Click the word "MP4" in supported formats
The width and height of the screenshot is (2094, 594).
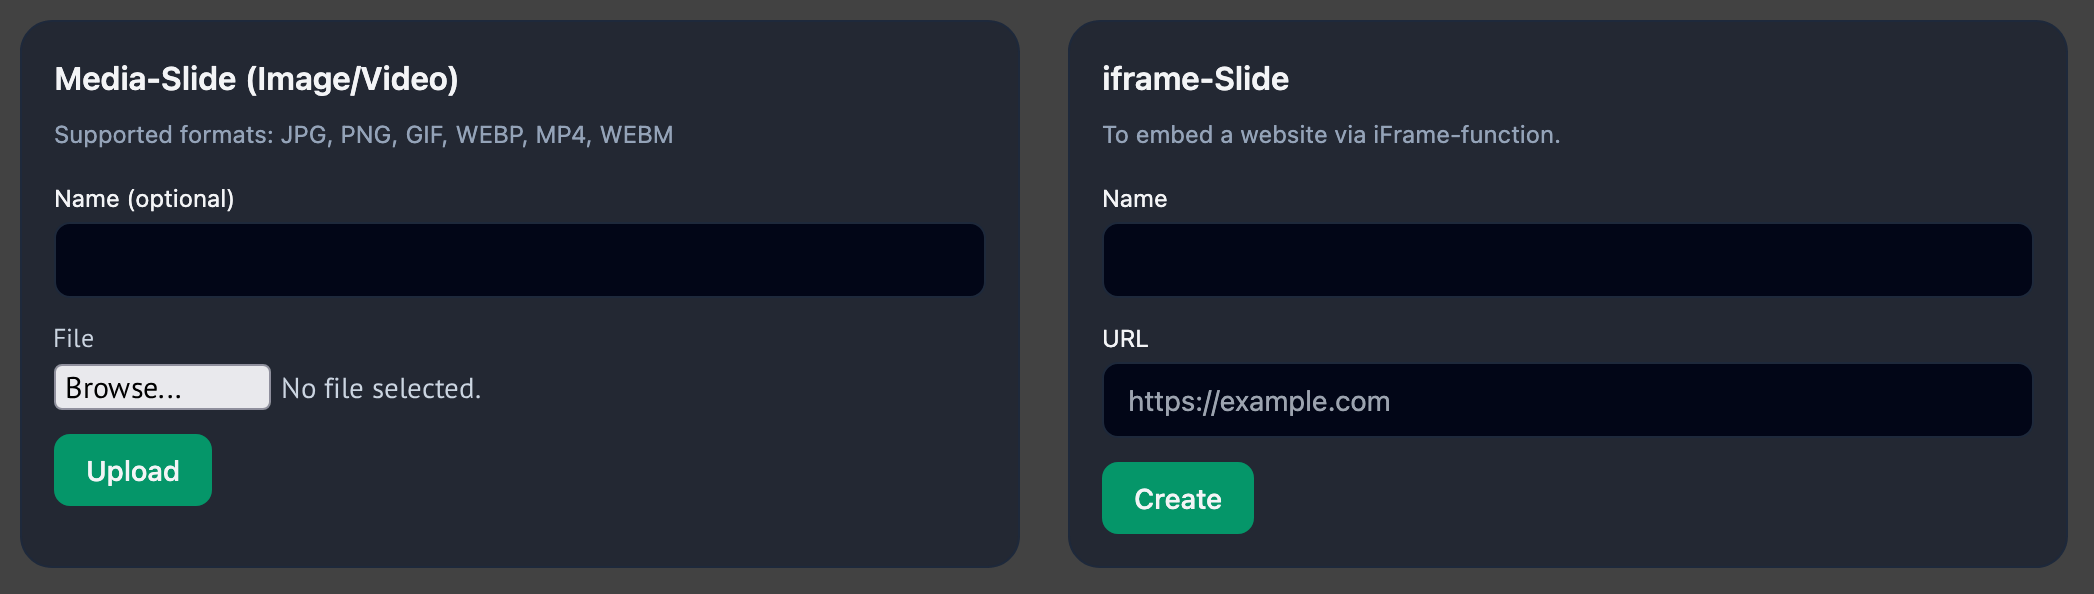pos(561,135)
